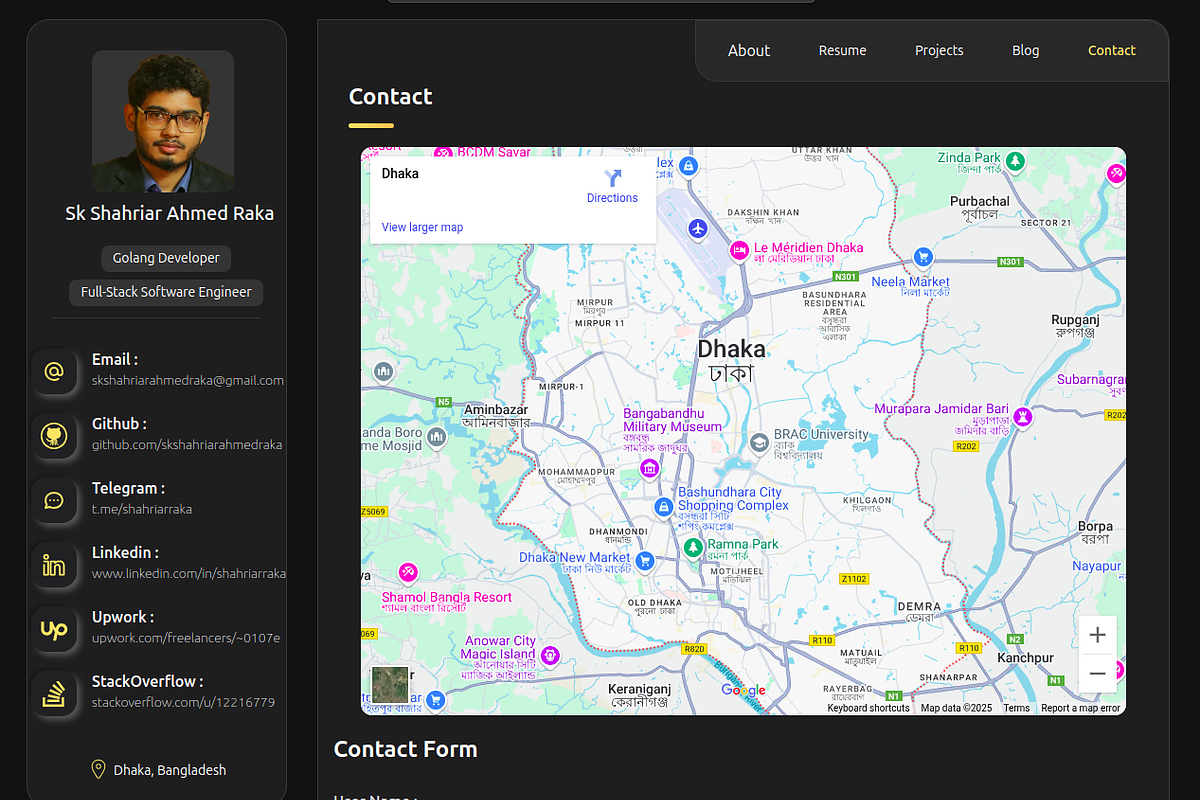The image size is (1200, 800).
Task: Select the Contact tab
Action: pyautogui.click(x=1112, y=50)
